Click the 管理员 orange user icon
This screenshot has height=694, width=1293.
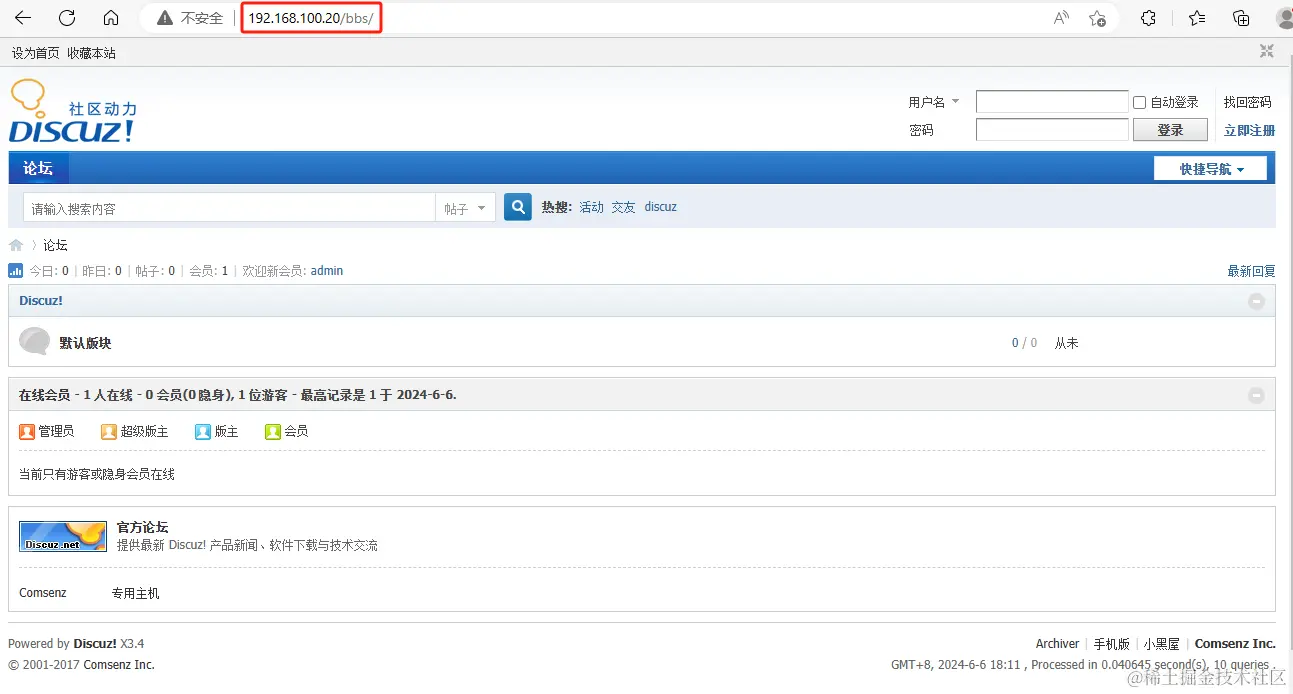(x=27, y=432)
